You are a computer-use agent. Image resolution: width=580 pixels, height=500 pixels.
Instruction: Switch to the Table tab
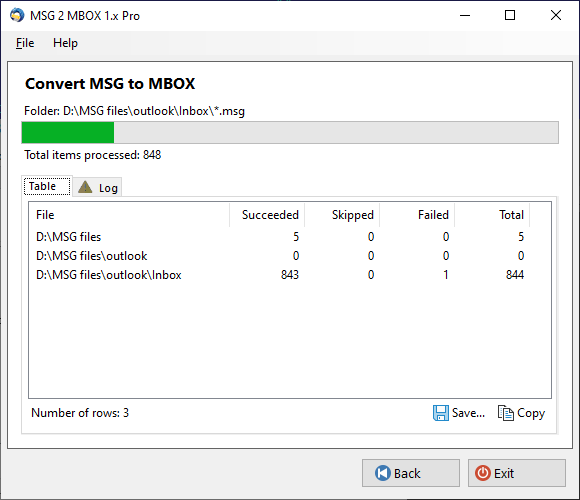pos(47,186)
